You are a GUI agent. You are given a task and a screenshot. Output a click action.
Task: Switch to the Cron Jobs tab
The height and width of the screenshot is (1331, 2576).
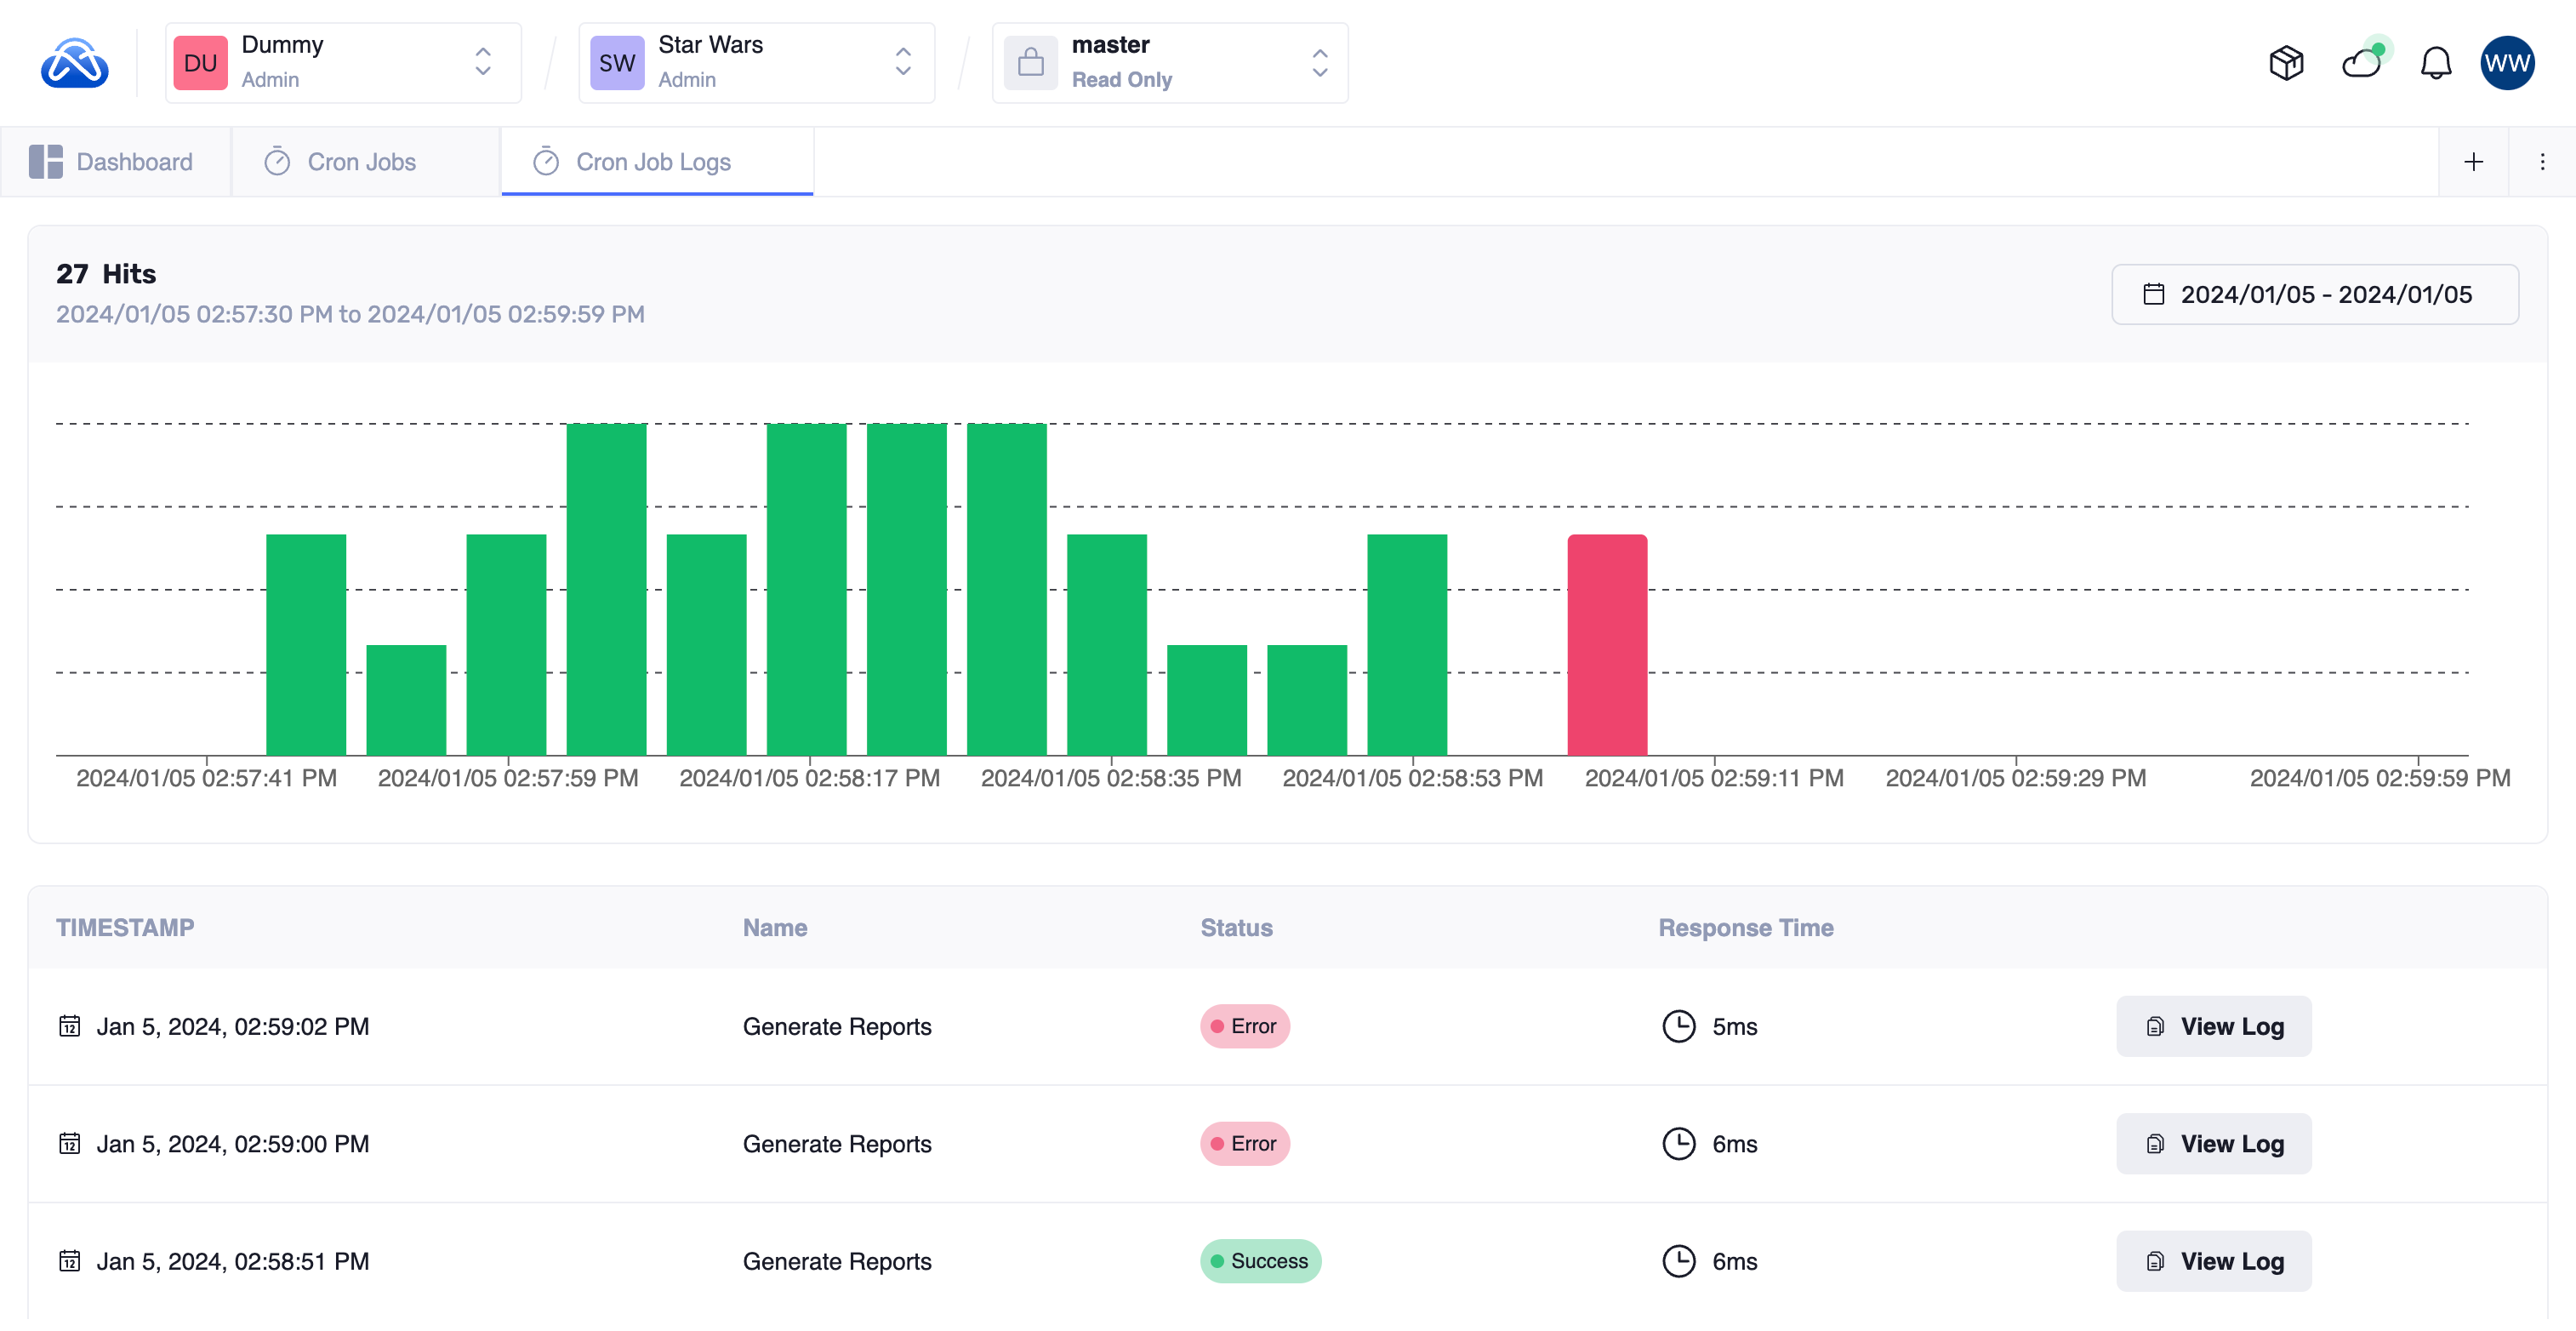[x=341, y=162]
